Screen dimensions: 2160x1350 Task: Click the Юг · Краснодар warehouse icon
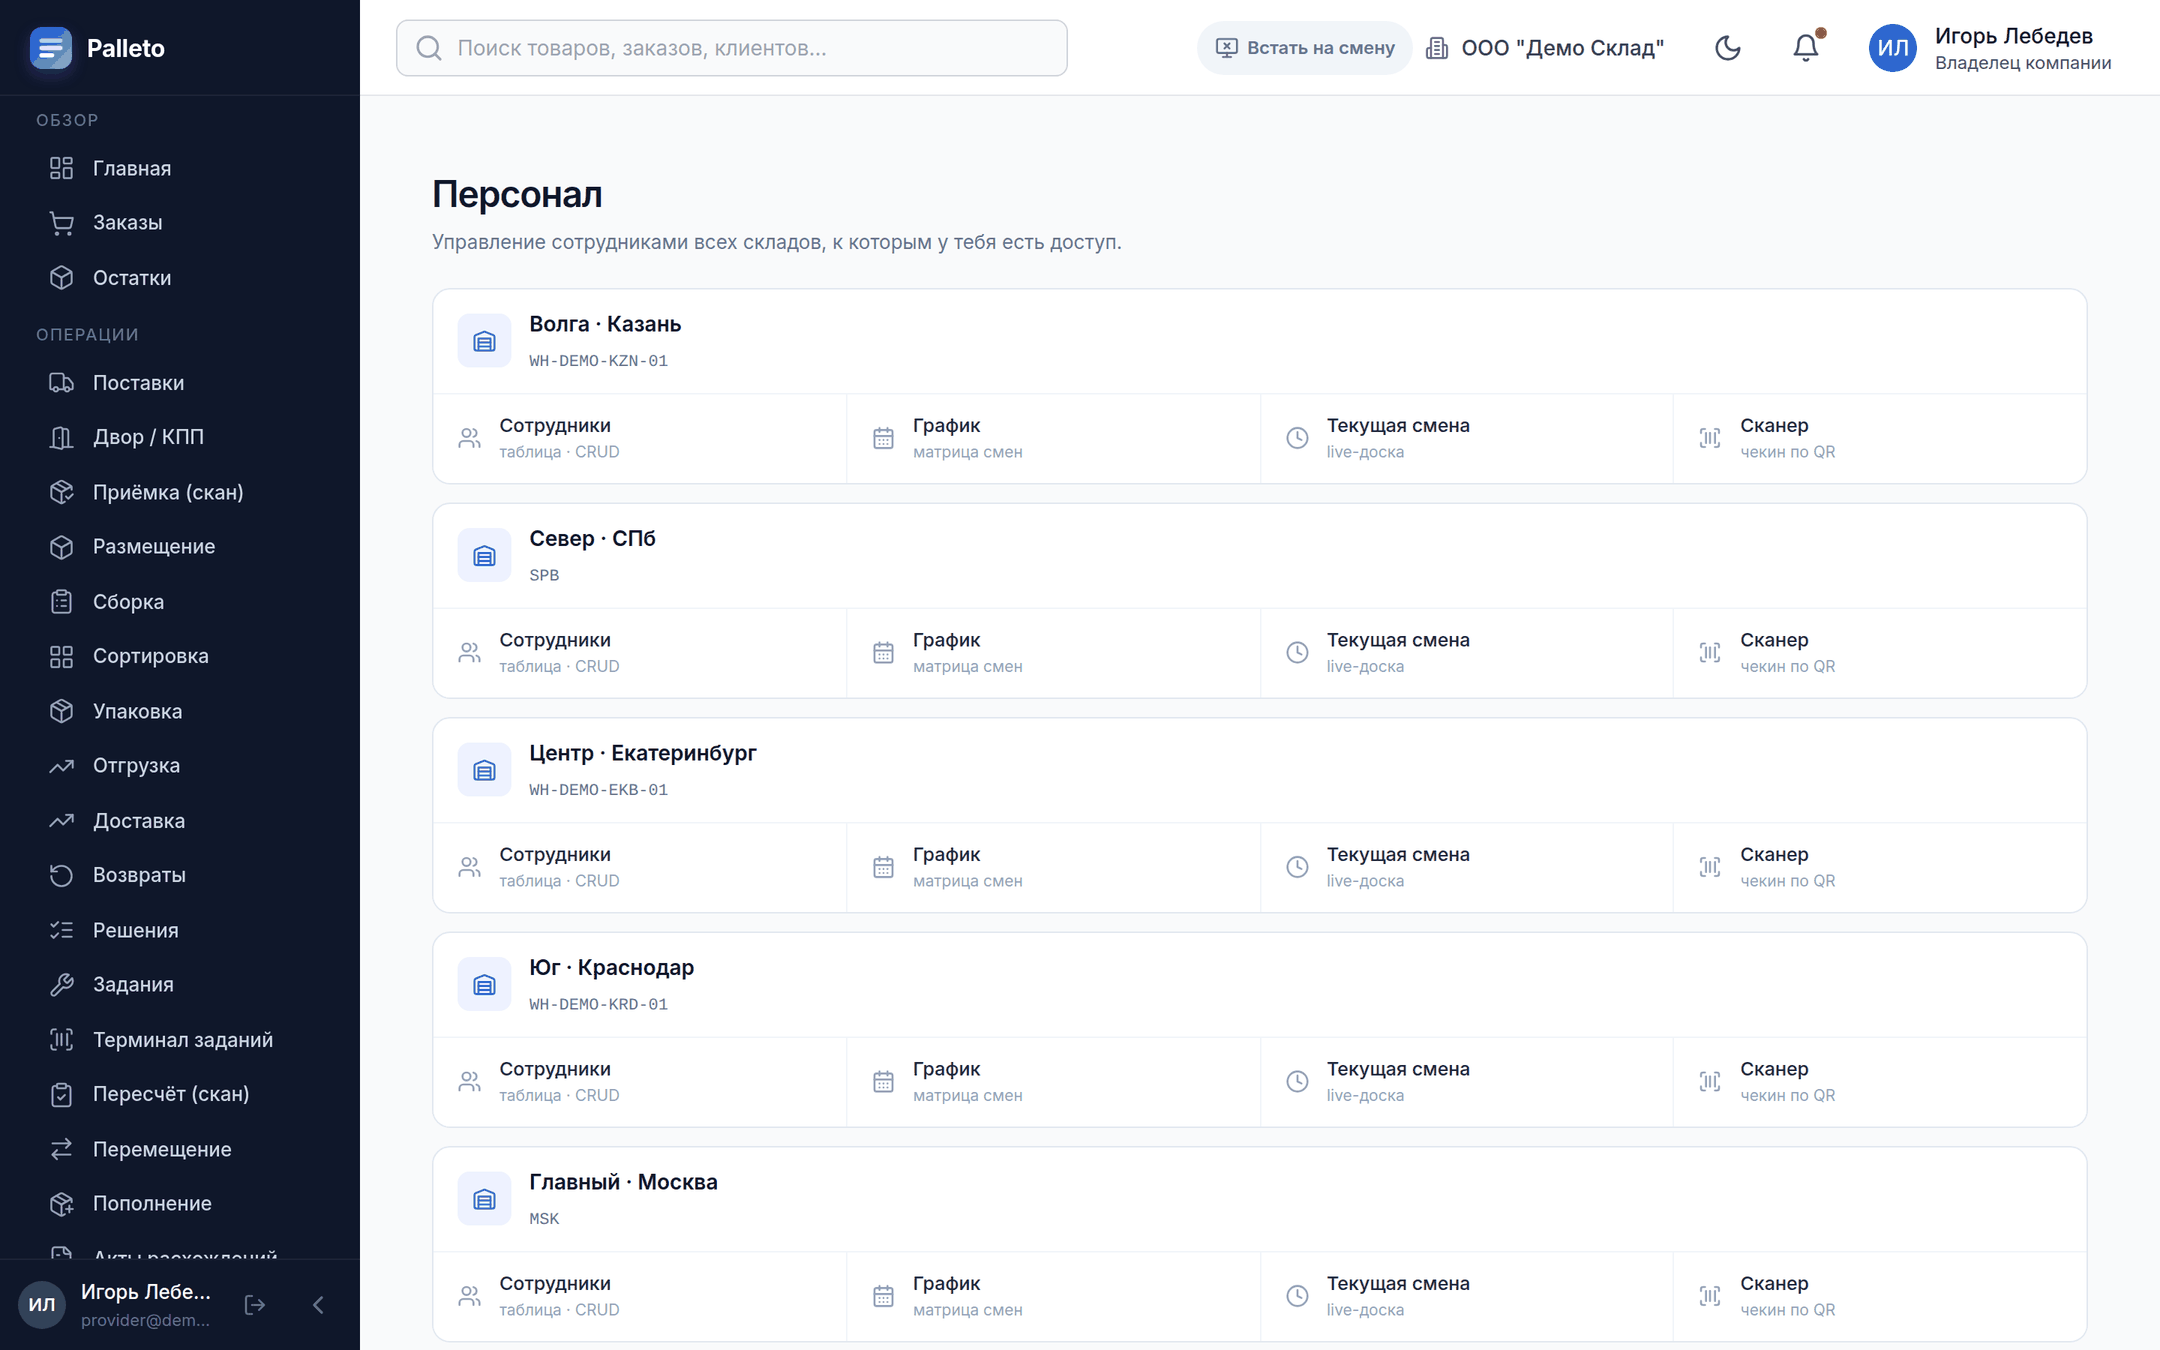pyautogui.click(x=484, y=985)
